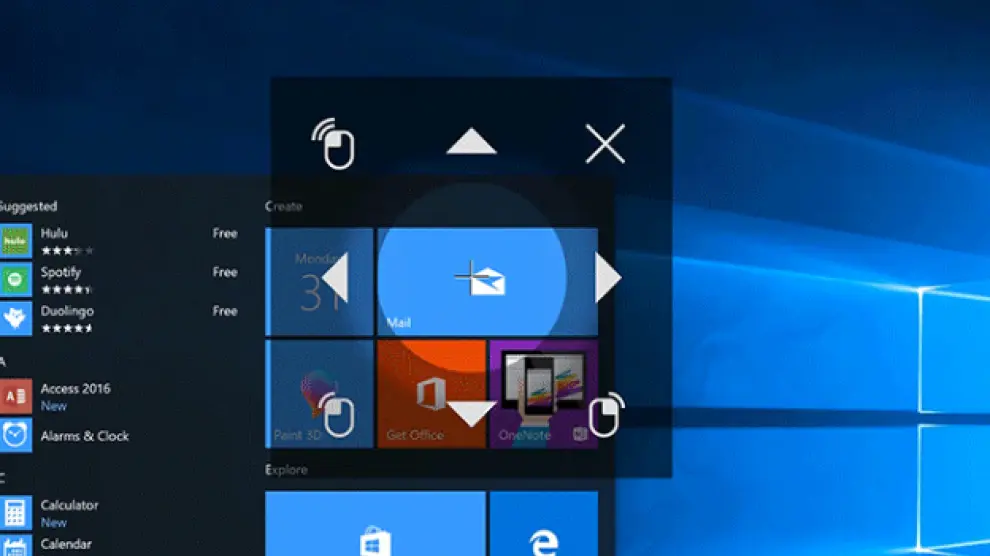Choose the right-click mouse icon in the overlay
Viewport: 990px width, 556px height.
click(x=605, y=415)
